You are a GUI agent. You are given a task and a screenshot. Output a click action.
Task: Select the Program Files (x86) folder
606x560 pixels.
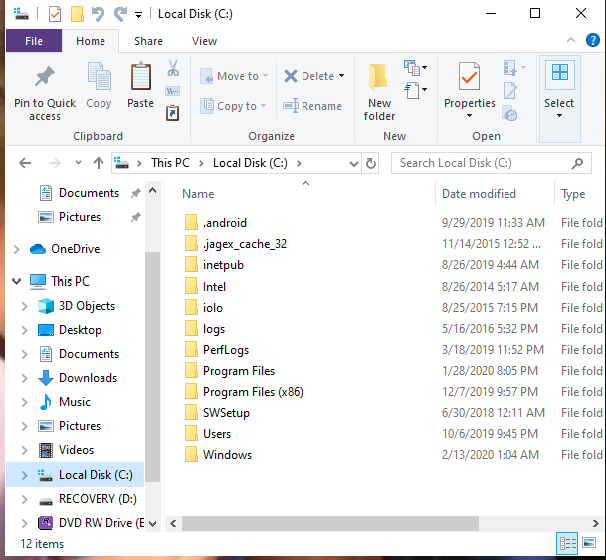(253, 392)
